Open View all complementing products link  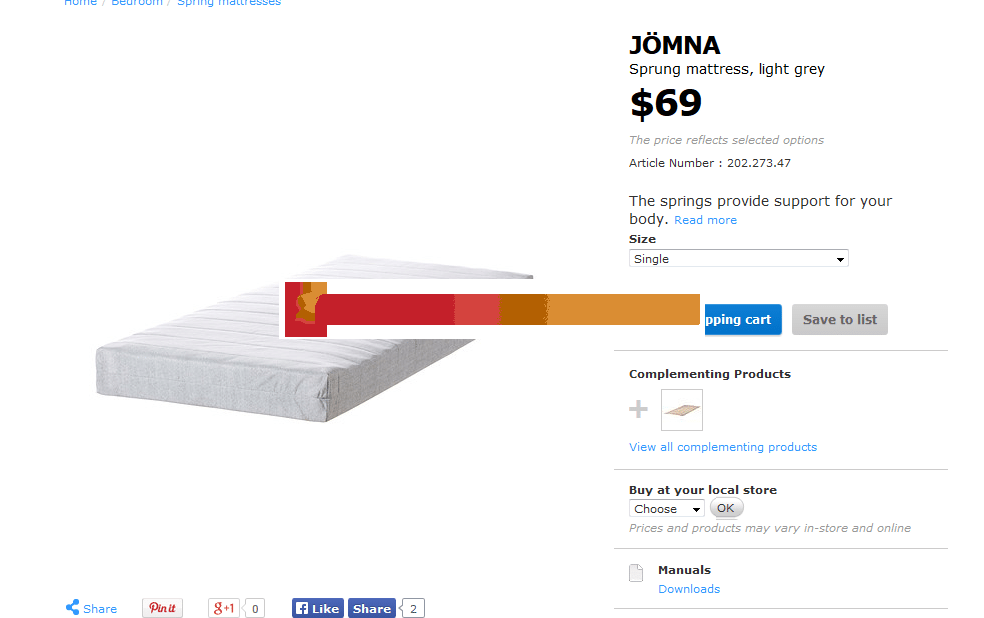coord(722,447)
